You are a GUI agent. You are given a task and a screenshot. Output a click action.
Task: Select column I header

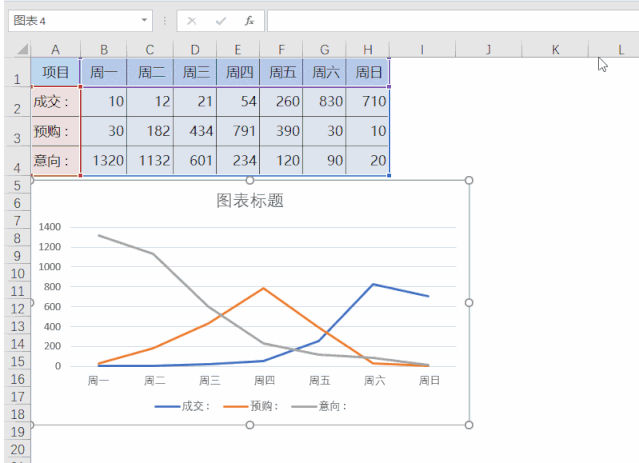(422, 50)
